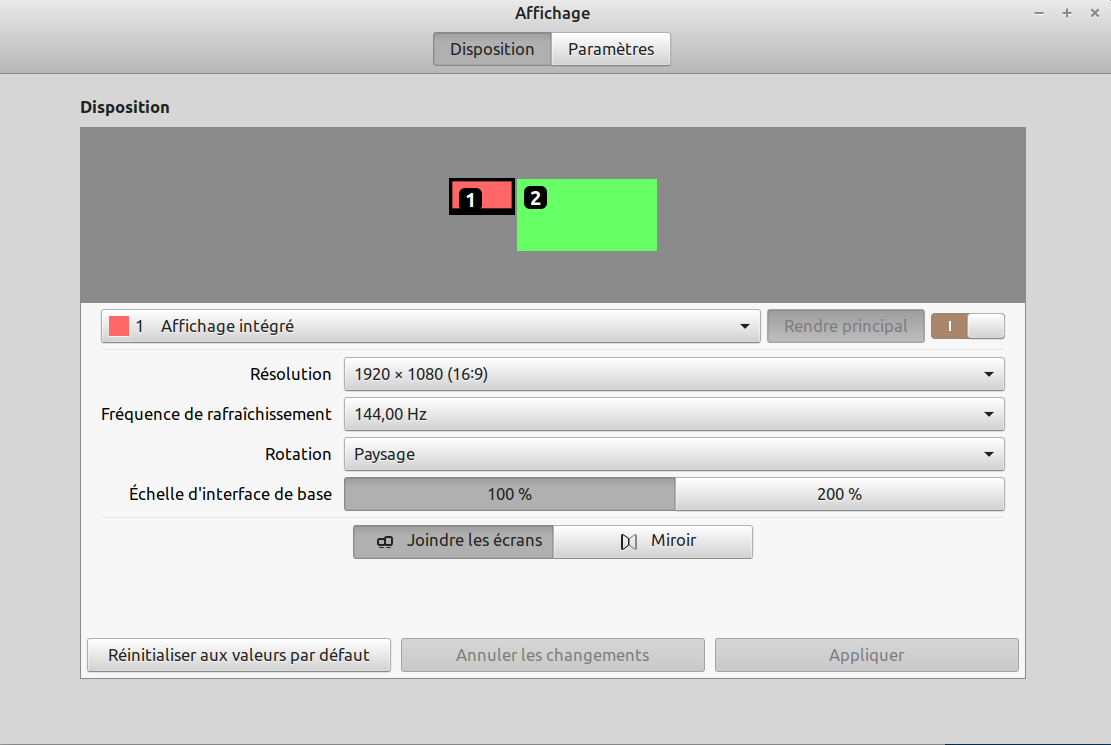Toggle the display enable switch off

(967, 326)
